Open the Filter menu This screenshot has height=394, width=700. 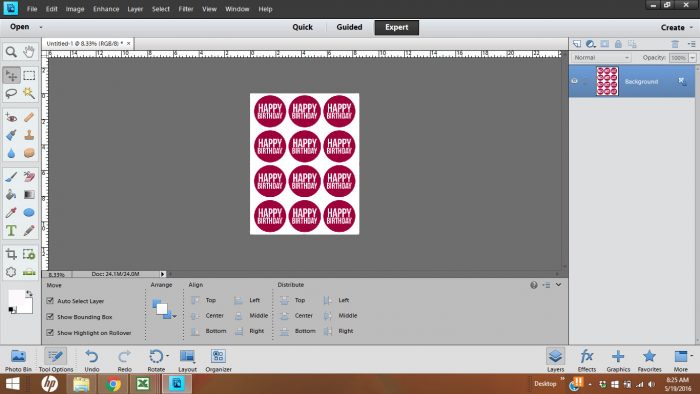tap(186, 9)
